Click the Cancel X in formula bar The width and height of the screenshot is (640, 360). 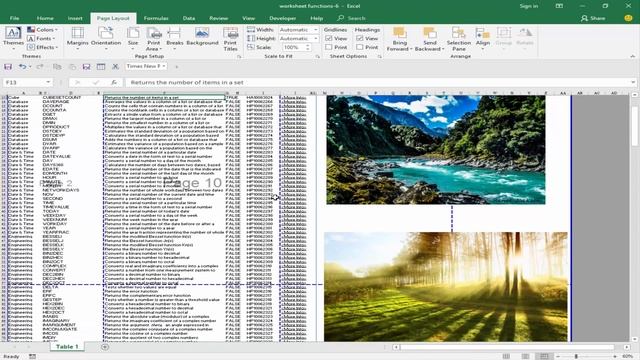78,82
